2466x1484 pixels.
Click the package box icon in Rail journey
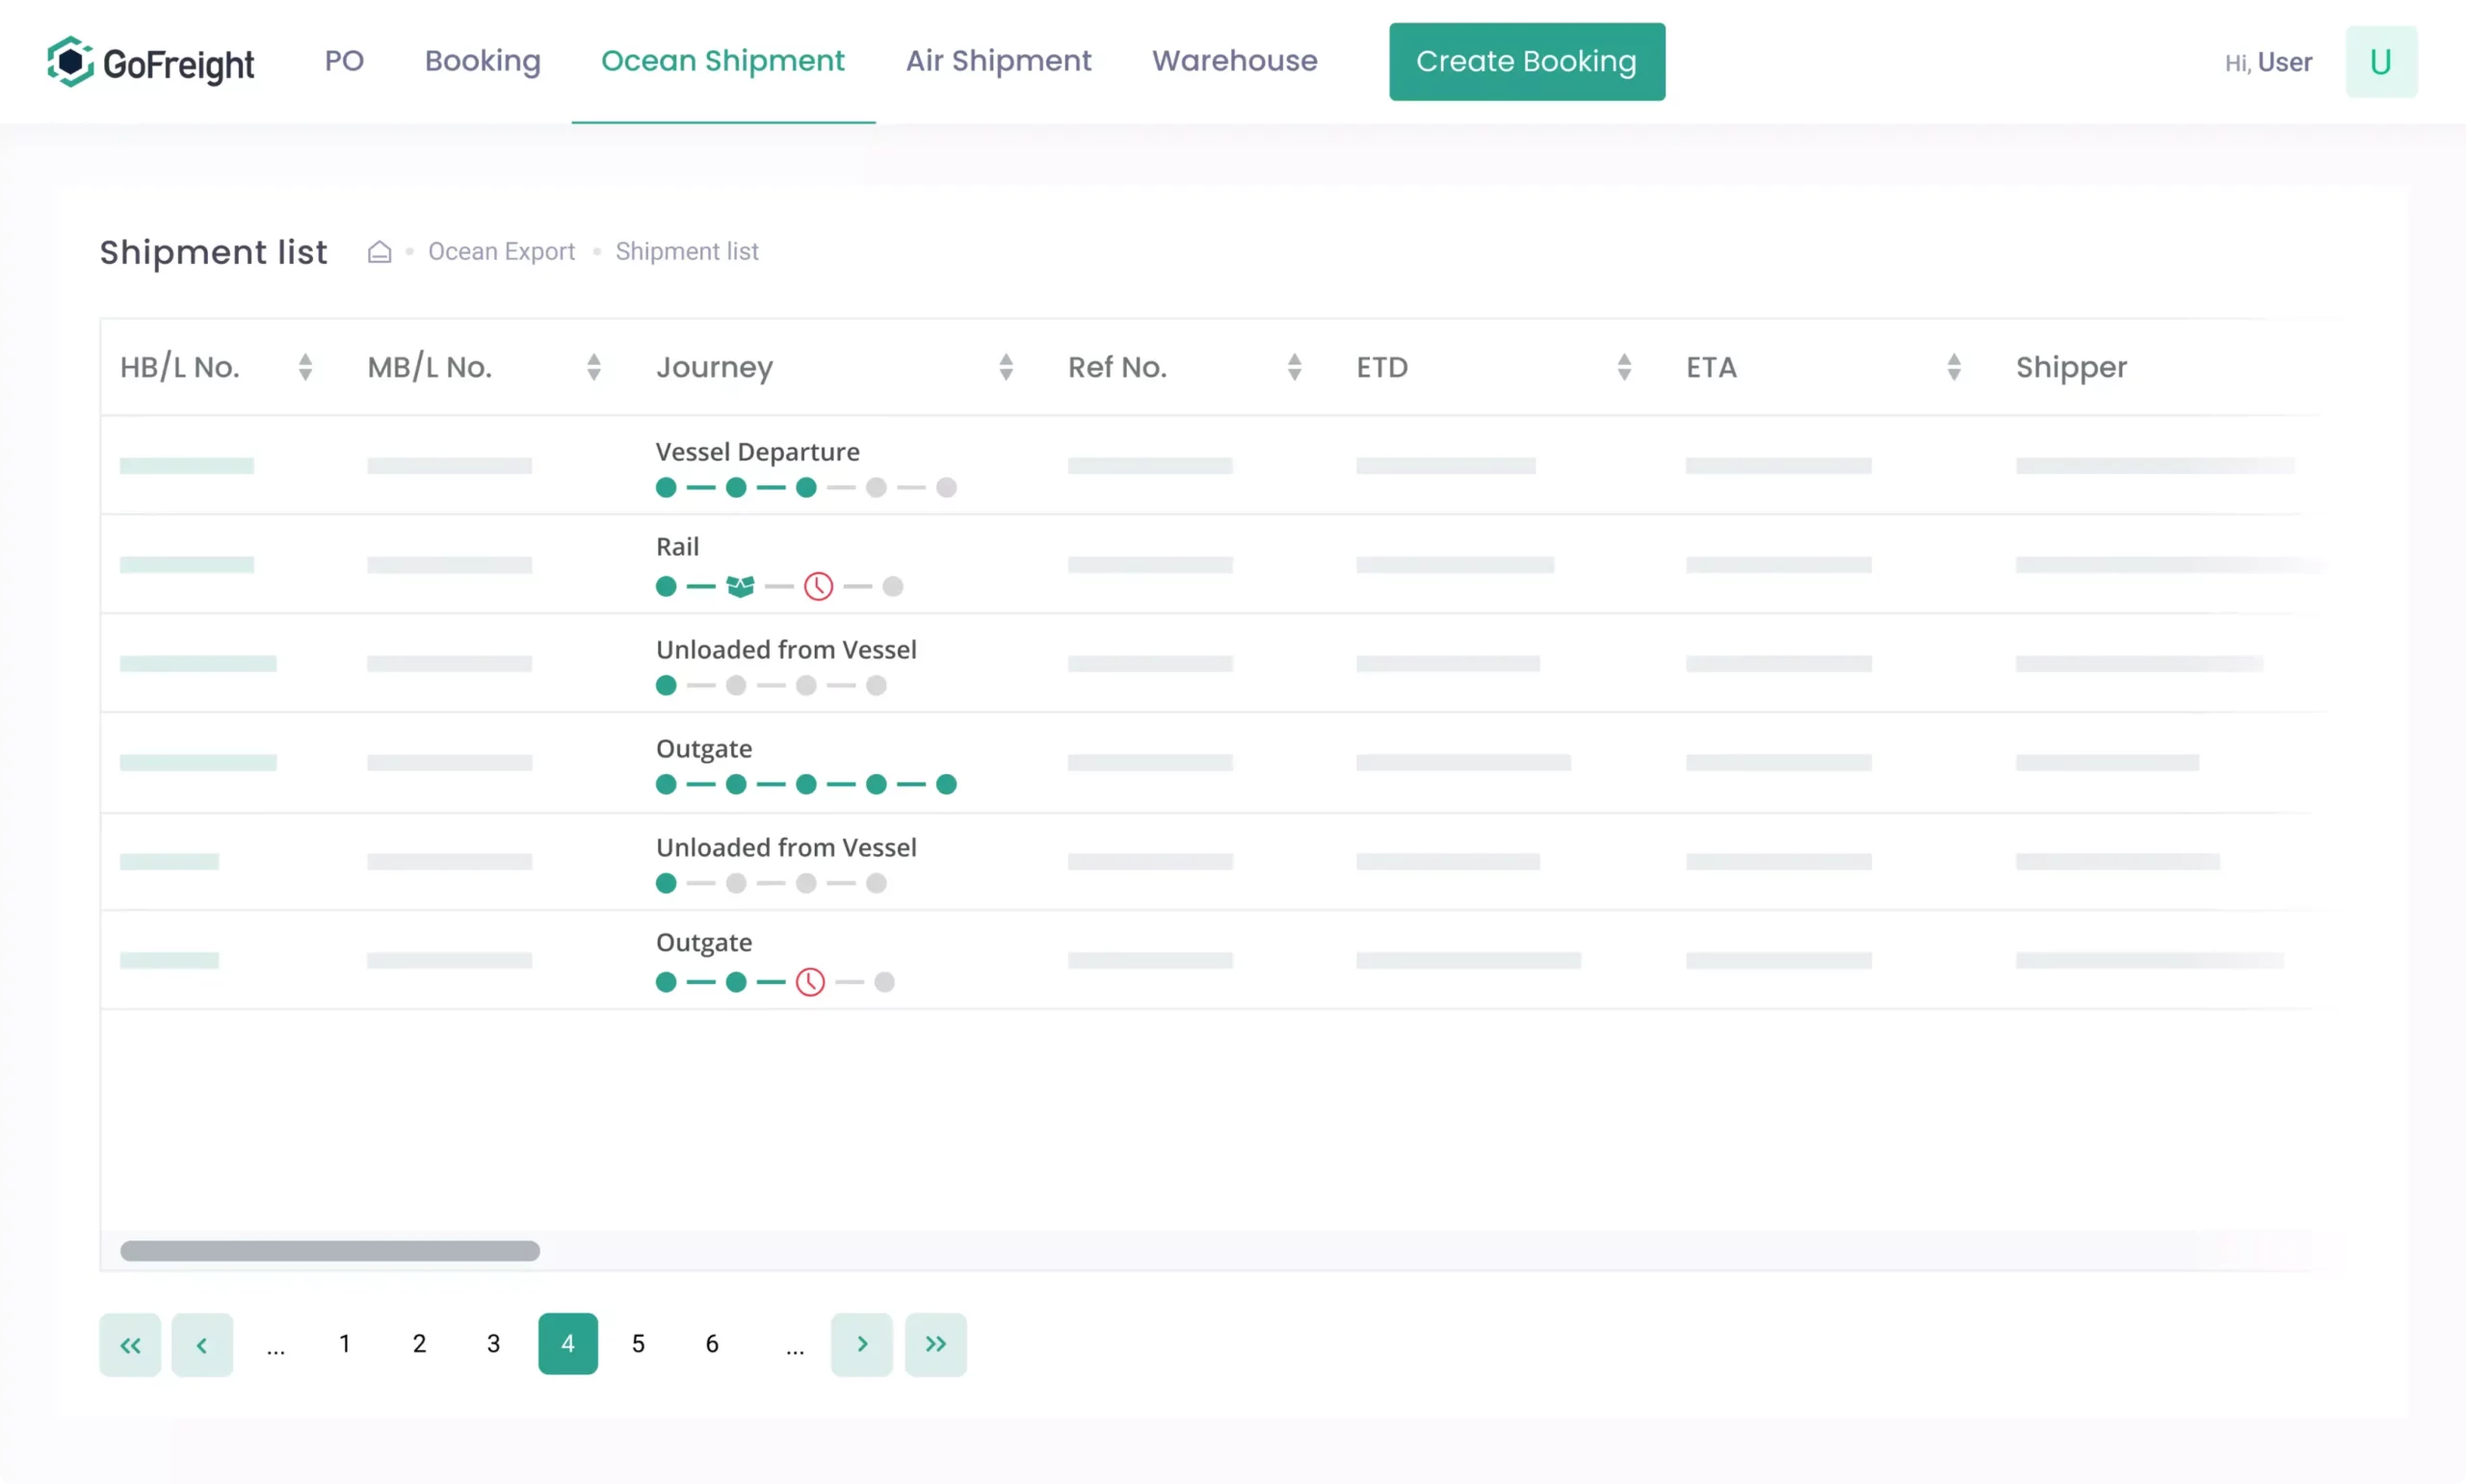click(740, 586)
